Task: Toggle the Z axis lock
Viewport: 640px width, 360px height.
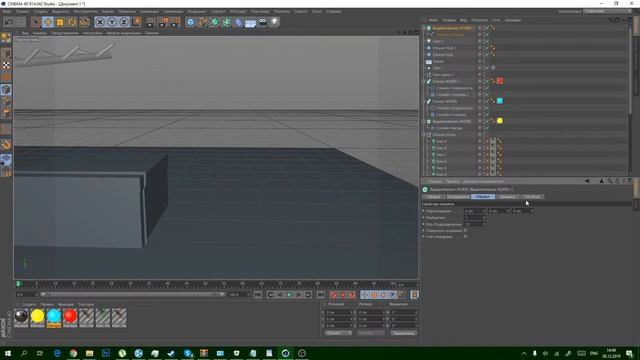Action: tap(124, 22)
